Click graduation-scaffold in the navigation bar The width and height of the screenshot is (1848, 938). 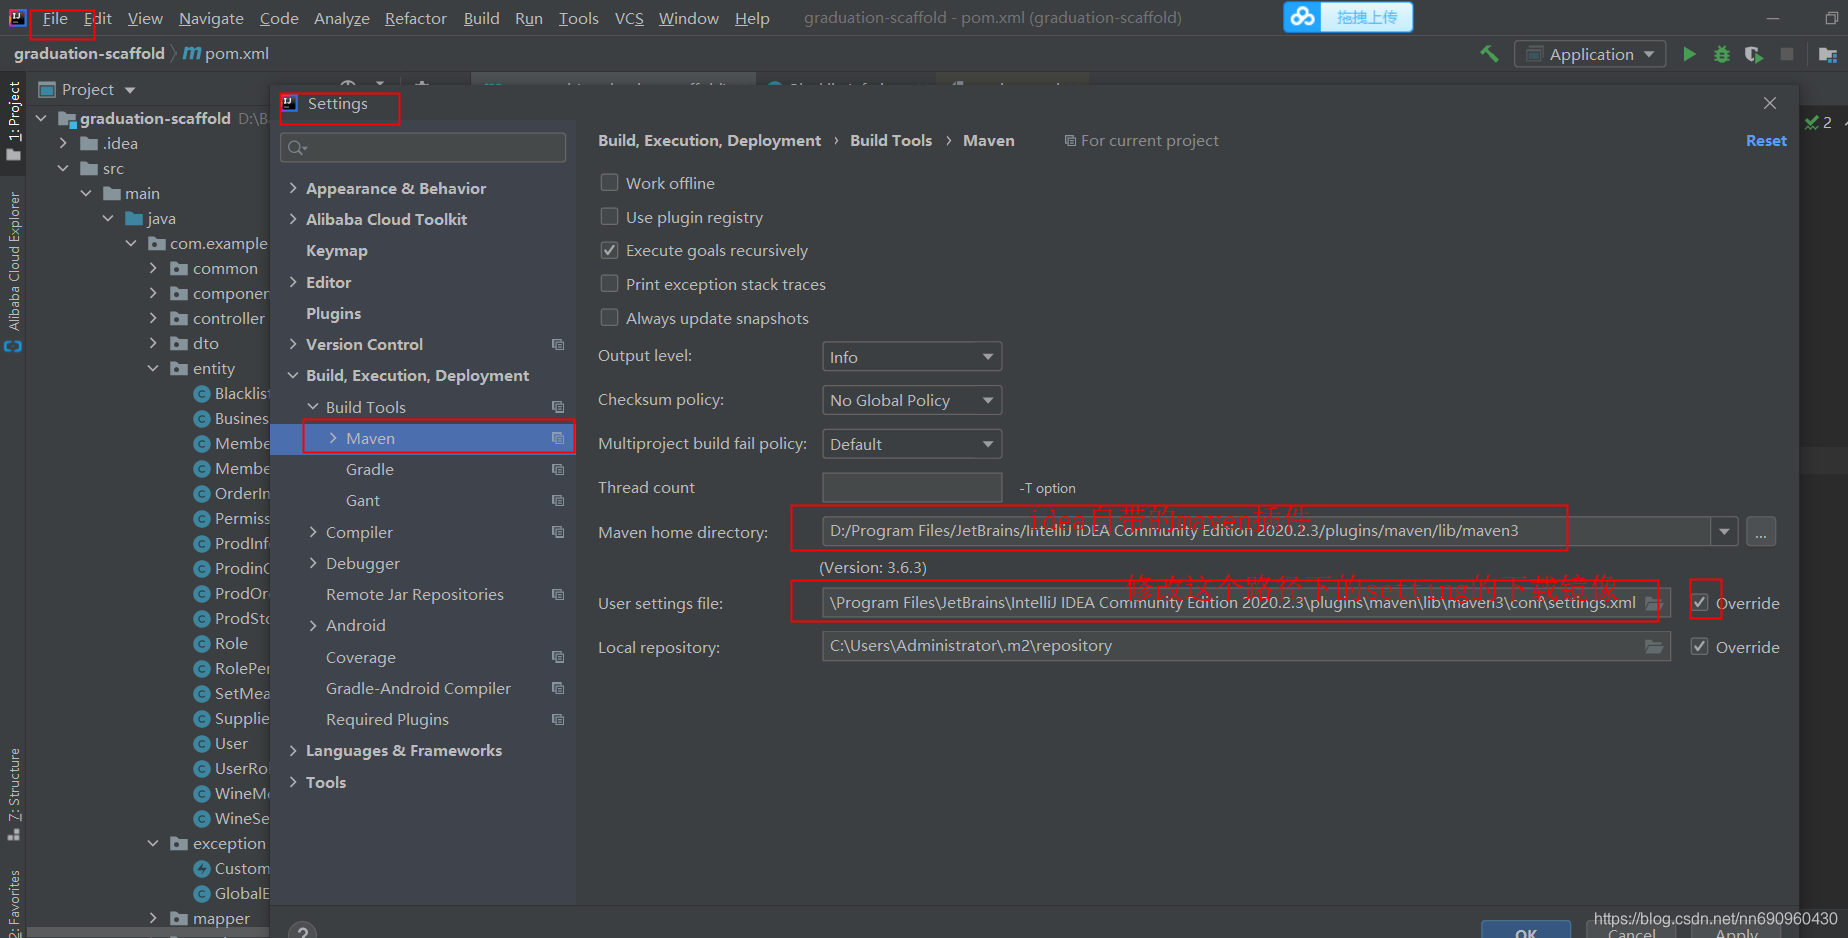(89, 53)
